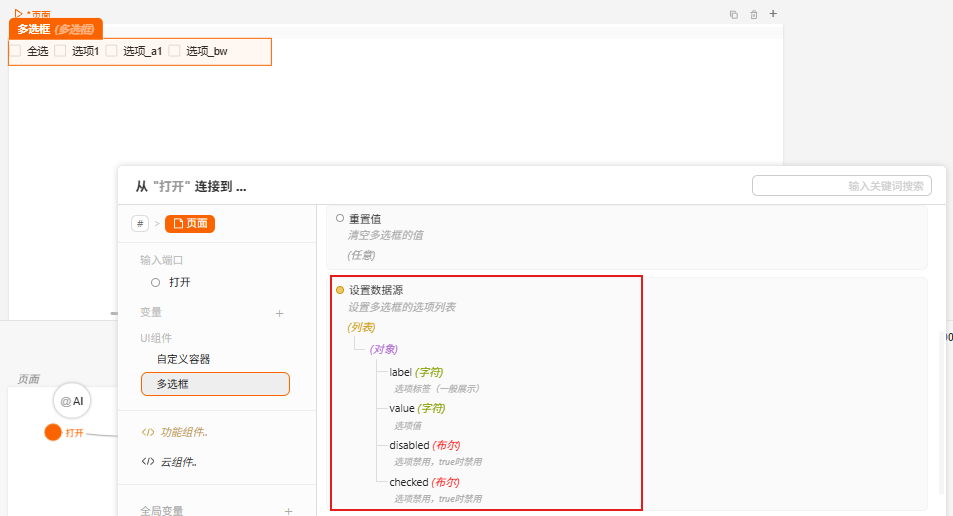
Task: Check the 选项1 checkbox
Action: [x=60, y=51]
